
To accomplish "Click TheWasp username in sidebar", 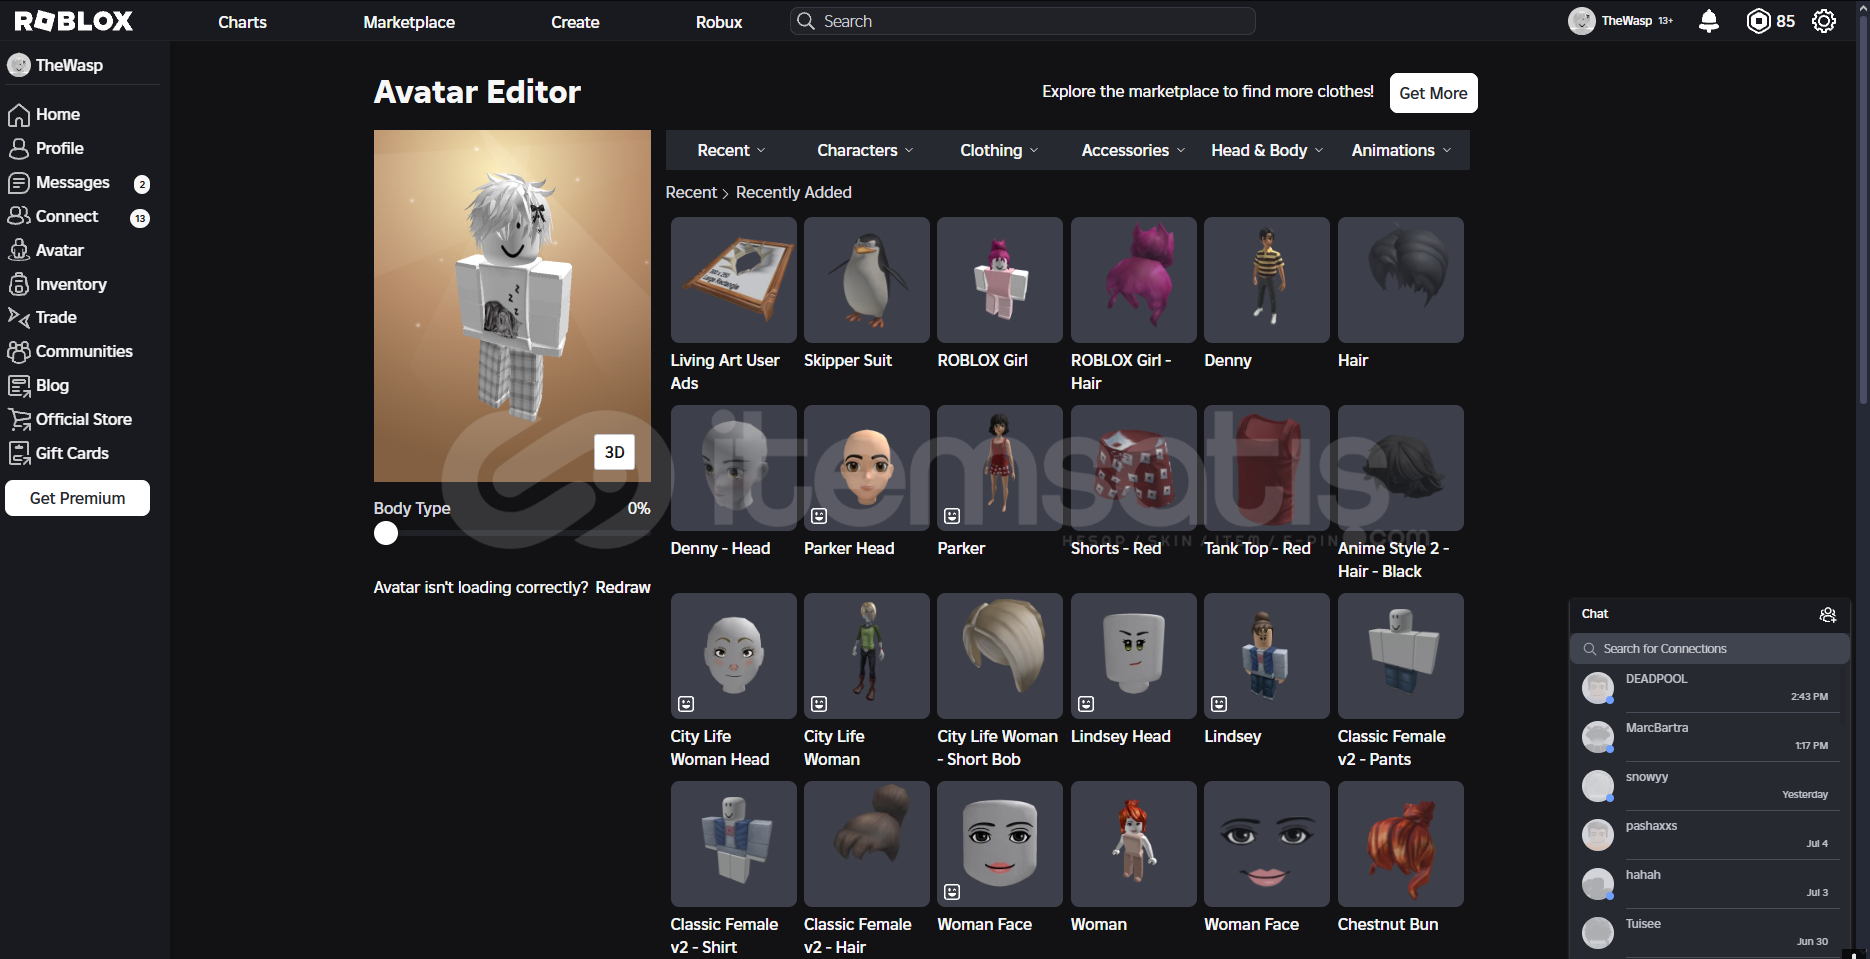I will (69, 66).
